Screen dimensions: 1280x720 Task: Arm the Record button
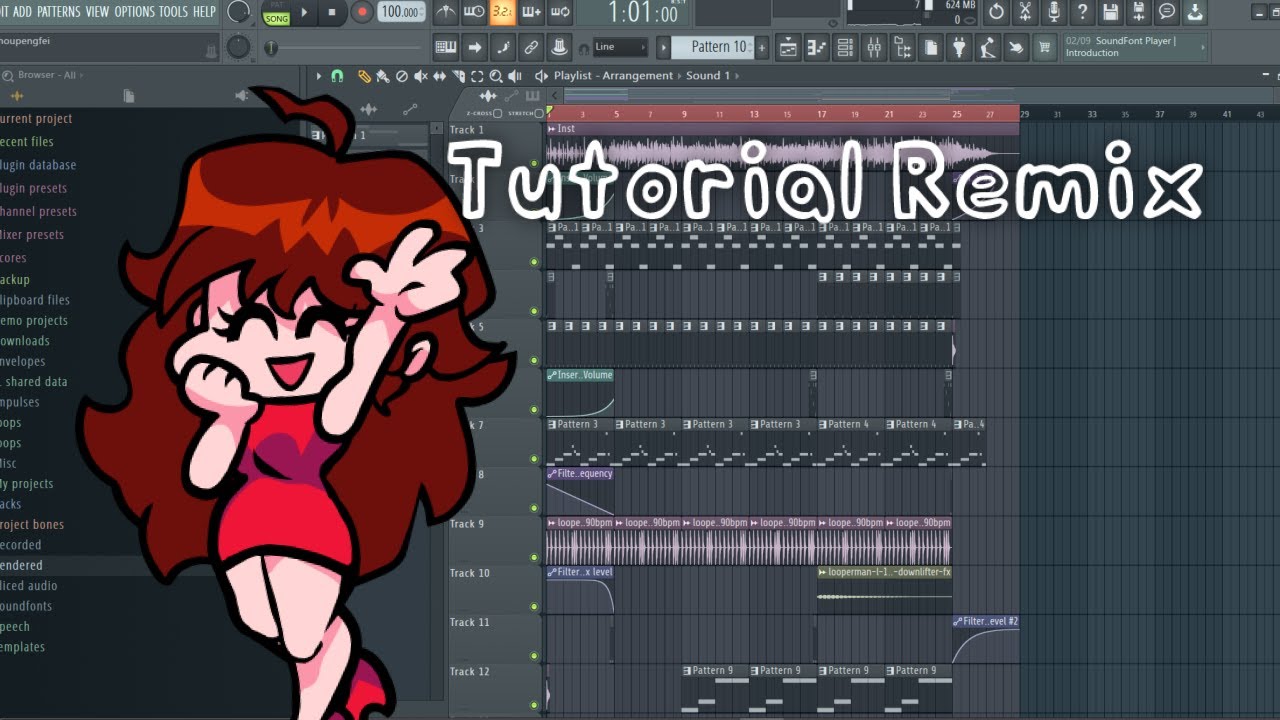pos(362,12)
